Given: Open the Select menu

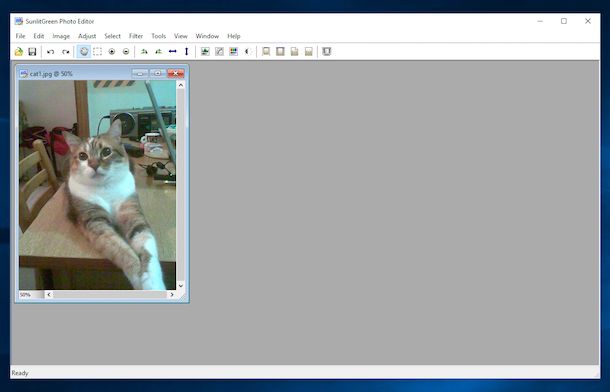Looking at the screenshot, I should (112, 36).
